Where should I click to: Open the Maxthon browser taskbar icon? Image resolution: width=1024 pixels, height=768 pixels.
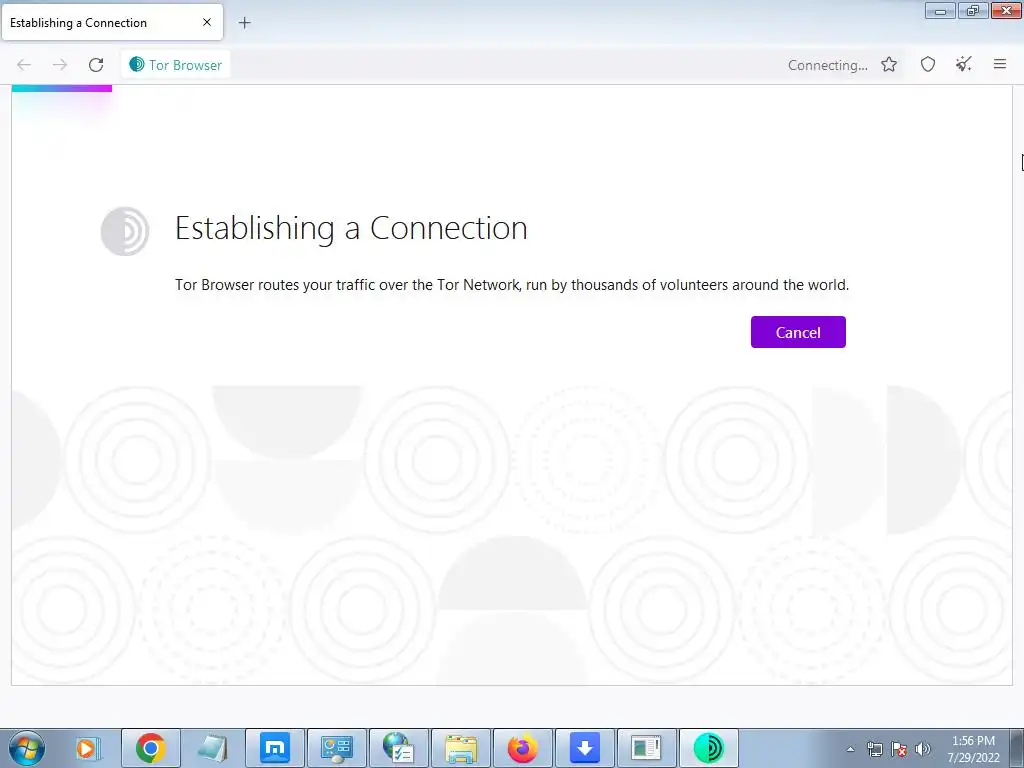point(275,748)
